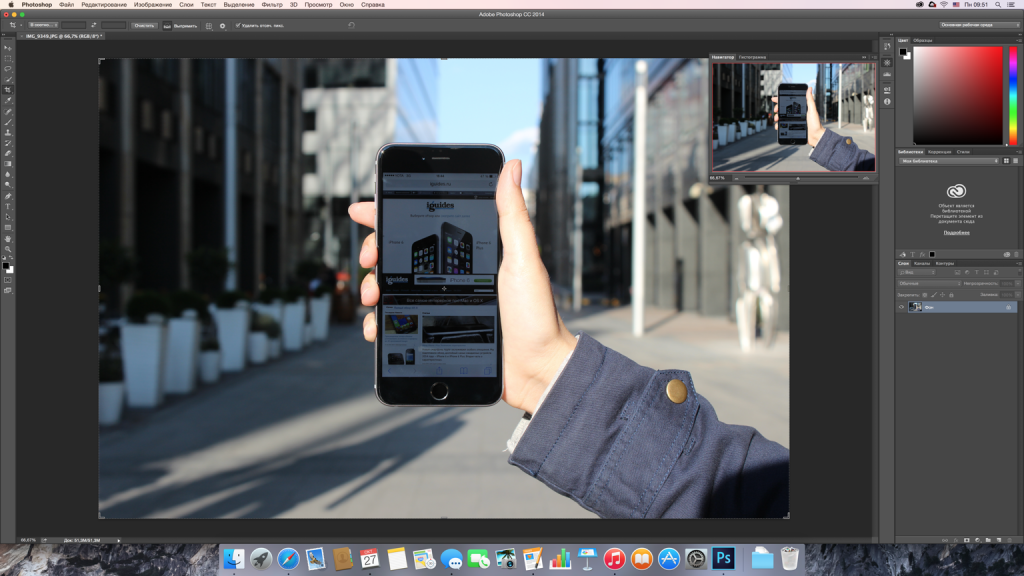Image resolution: width=1024 pixels, height=576 pixels.
Task: Click the reset crop arrow icon
Action: (x=351, y=25)
